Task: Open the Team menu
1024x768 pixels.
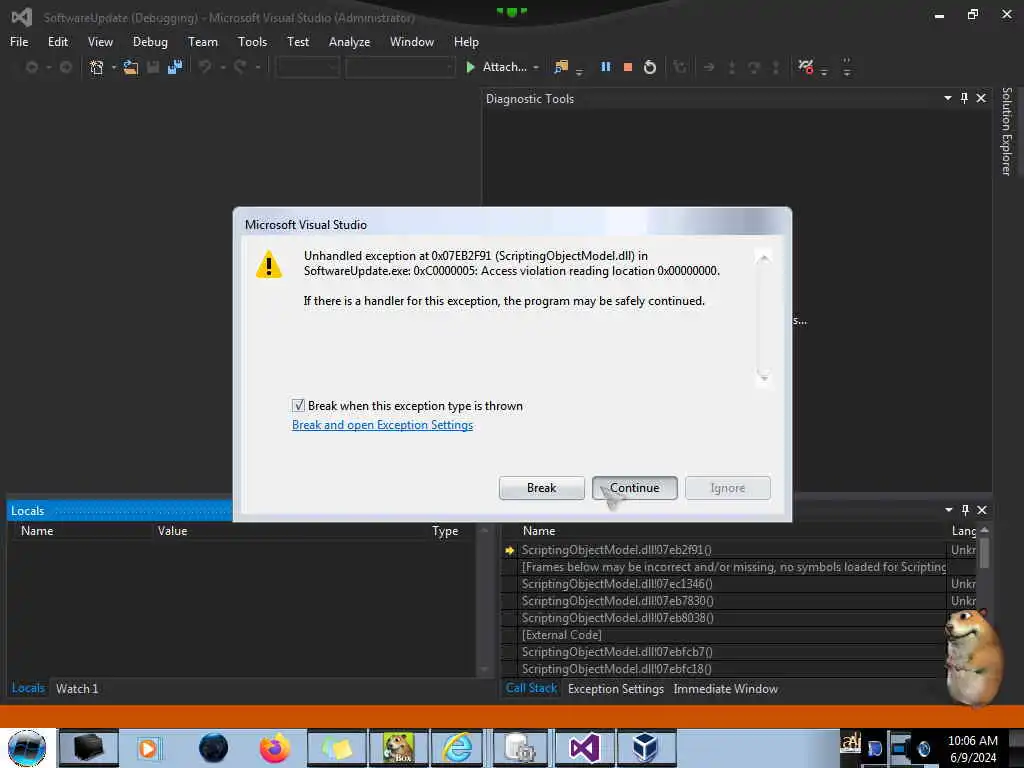Action: (202, 42)
